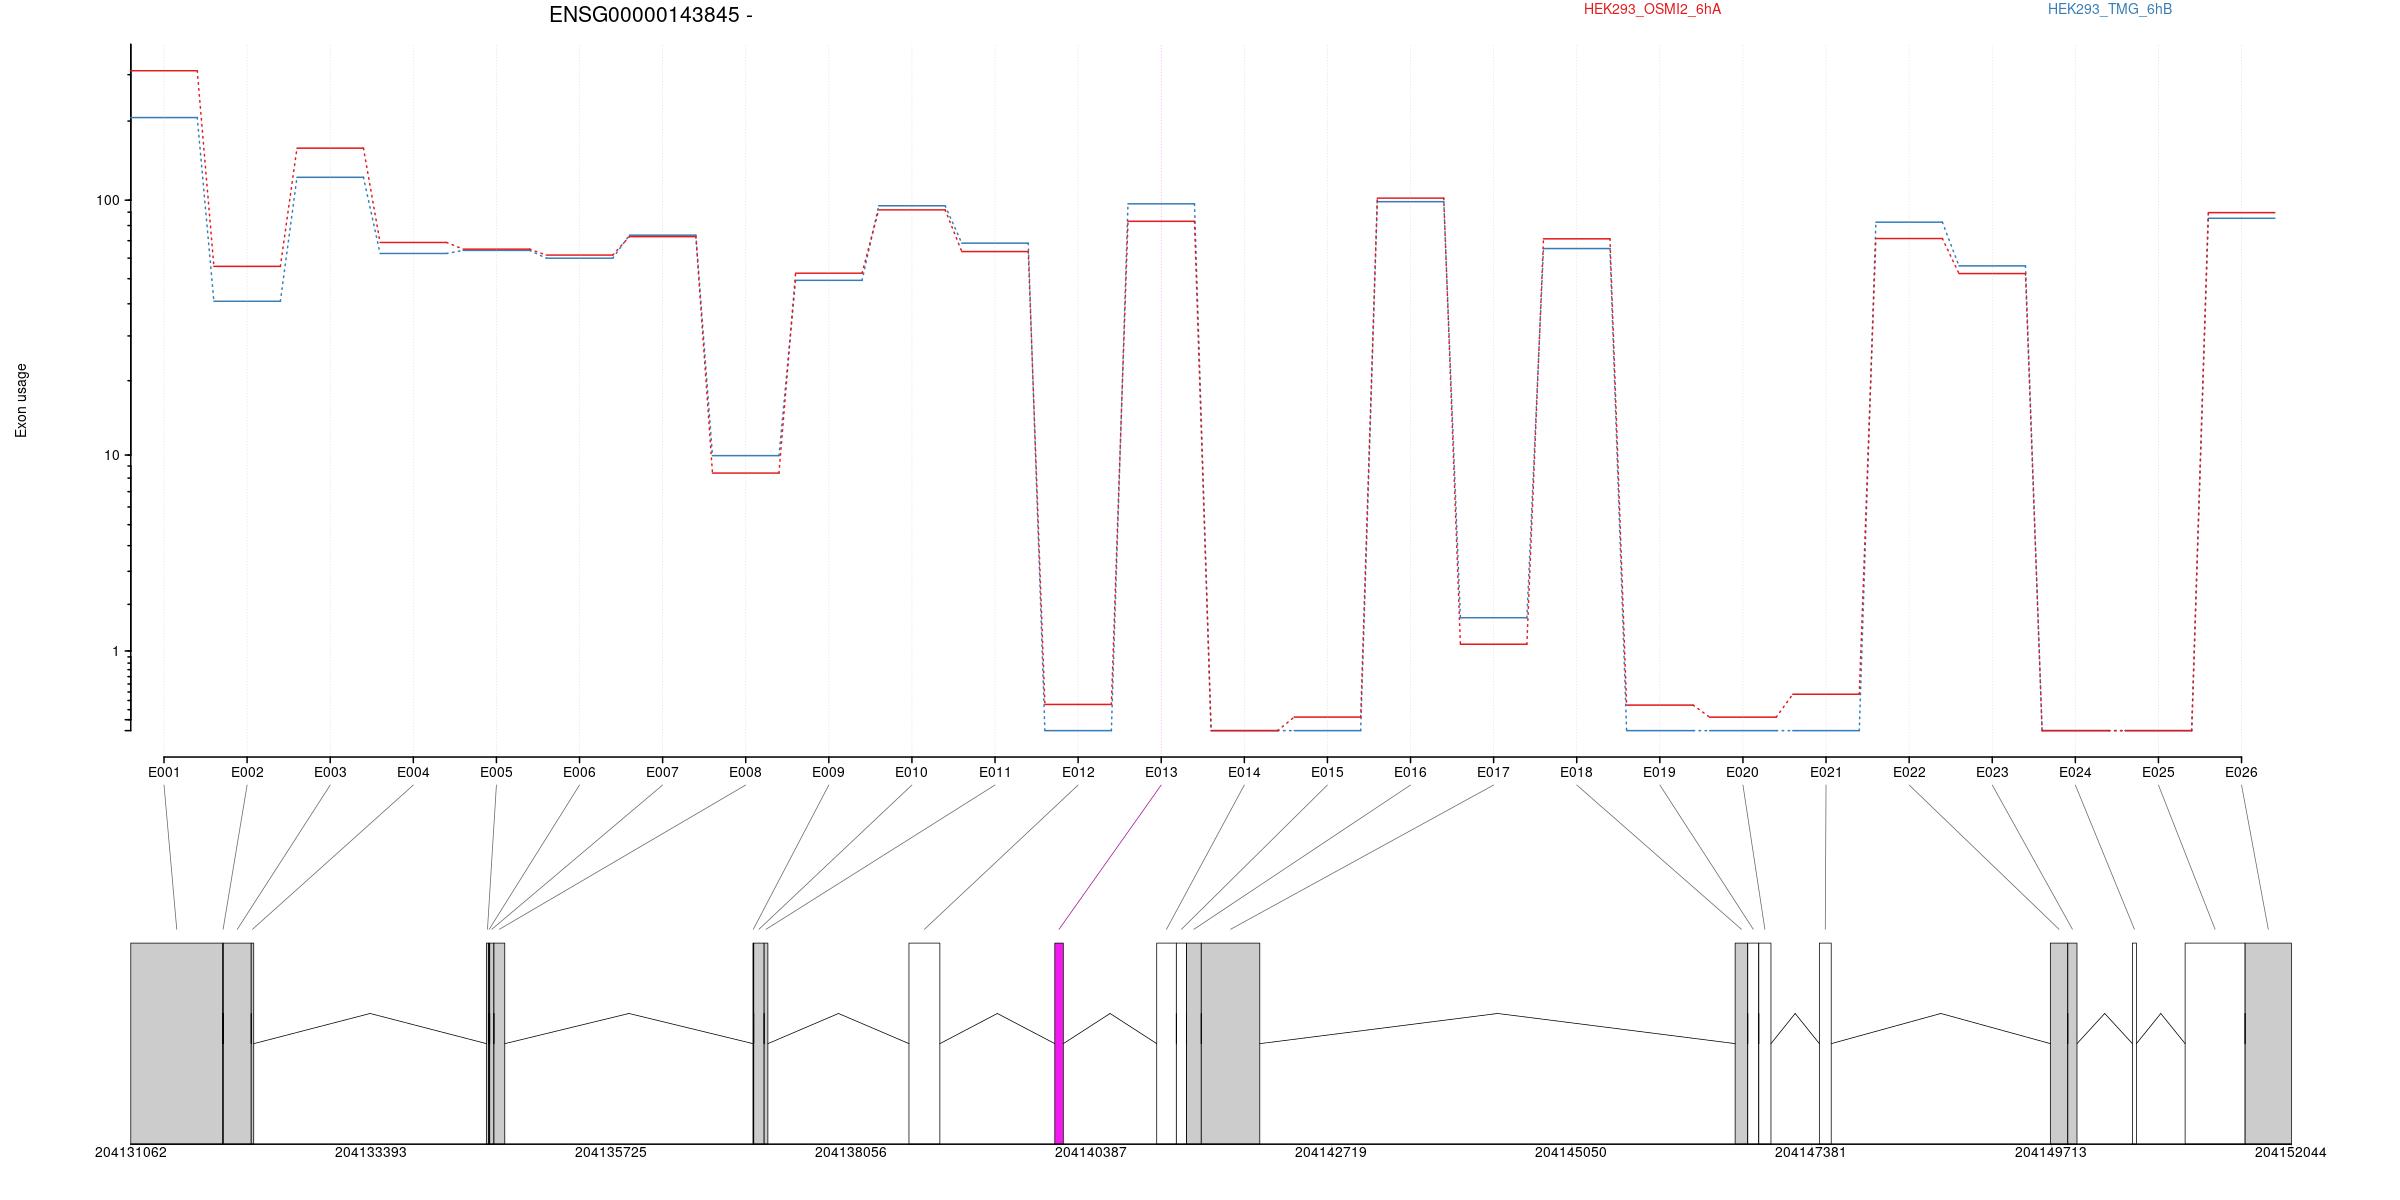Click the white exon block linked to E012
The height and width of the screenshot is (1200, 2400).
pos(924,1043)
